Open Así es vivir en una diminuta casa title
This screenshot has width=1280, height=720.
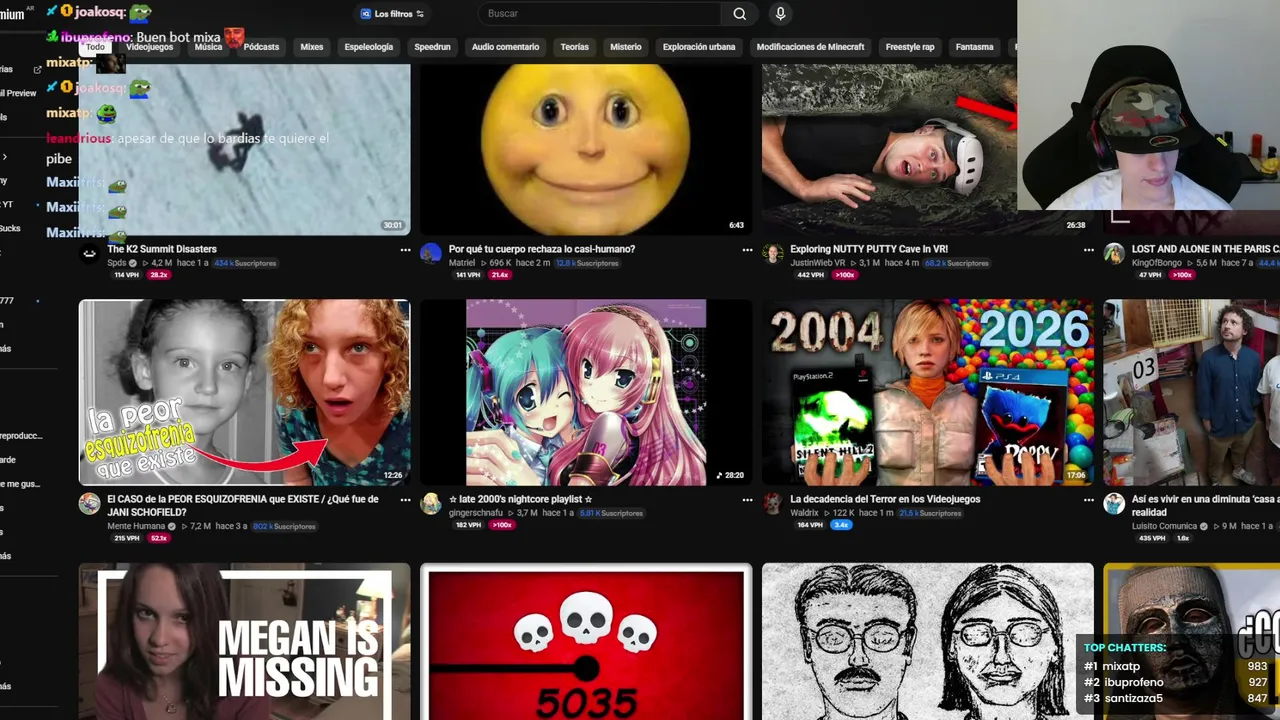[x=1205, y=505]
